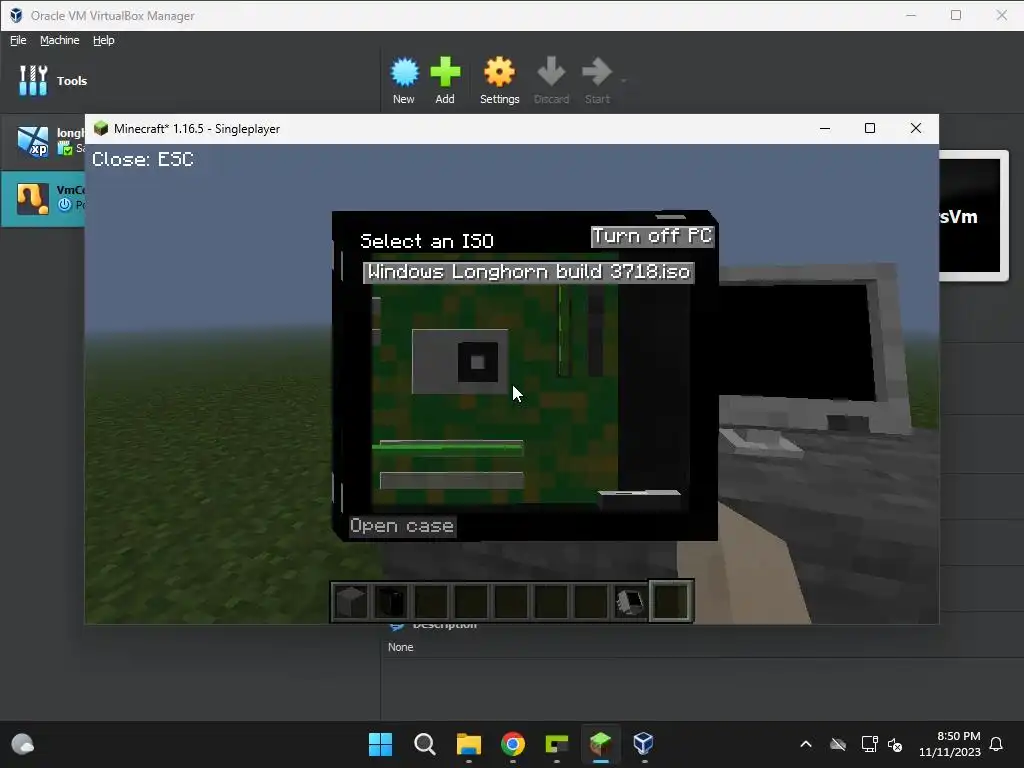Click the CPU socket on the motherboard

click(460, 362)
